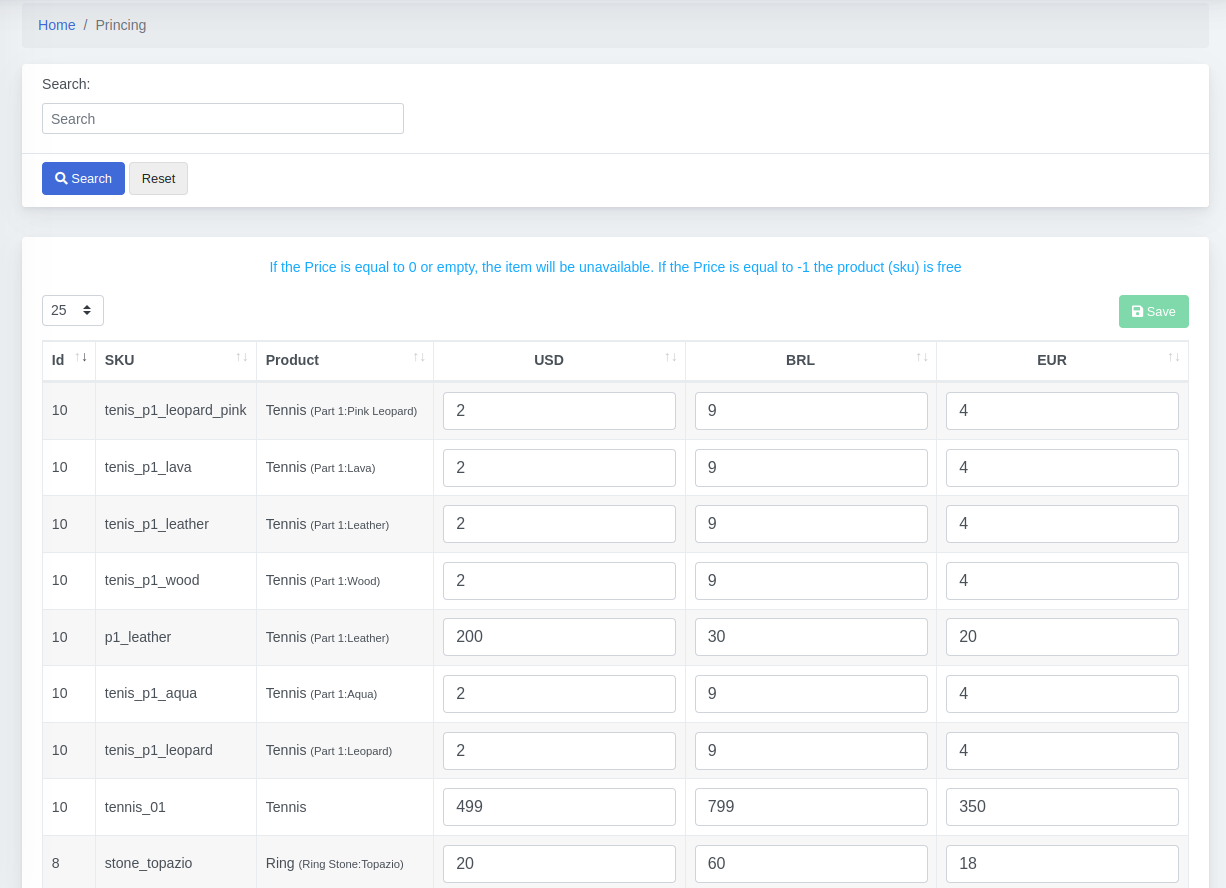Save pricing with the green Save button

pyautogui.click(x=1153, y=311)
